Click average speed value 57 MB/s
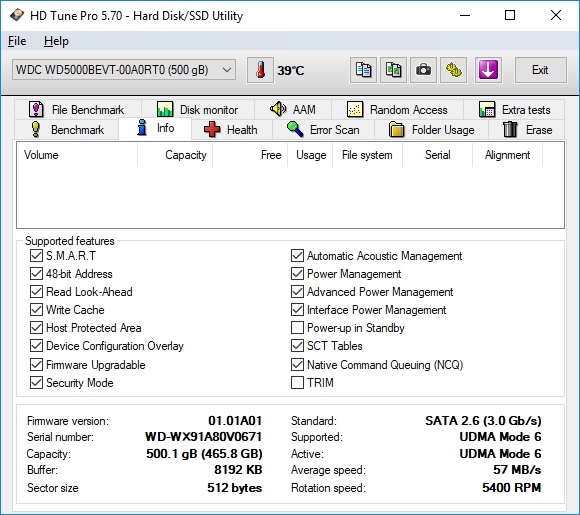Viewport: 580px width, 515px height. pyautogui.click(x=517, y=470)
